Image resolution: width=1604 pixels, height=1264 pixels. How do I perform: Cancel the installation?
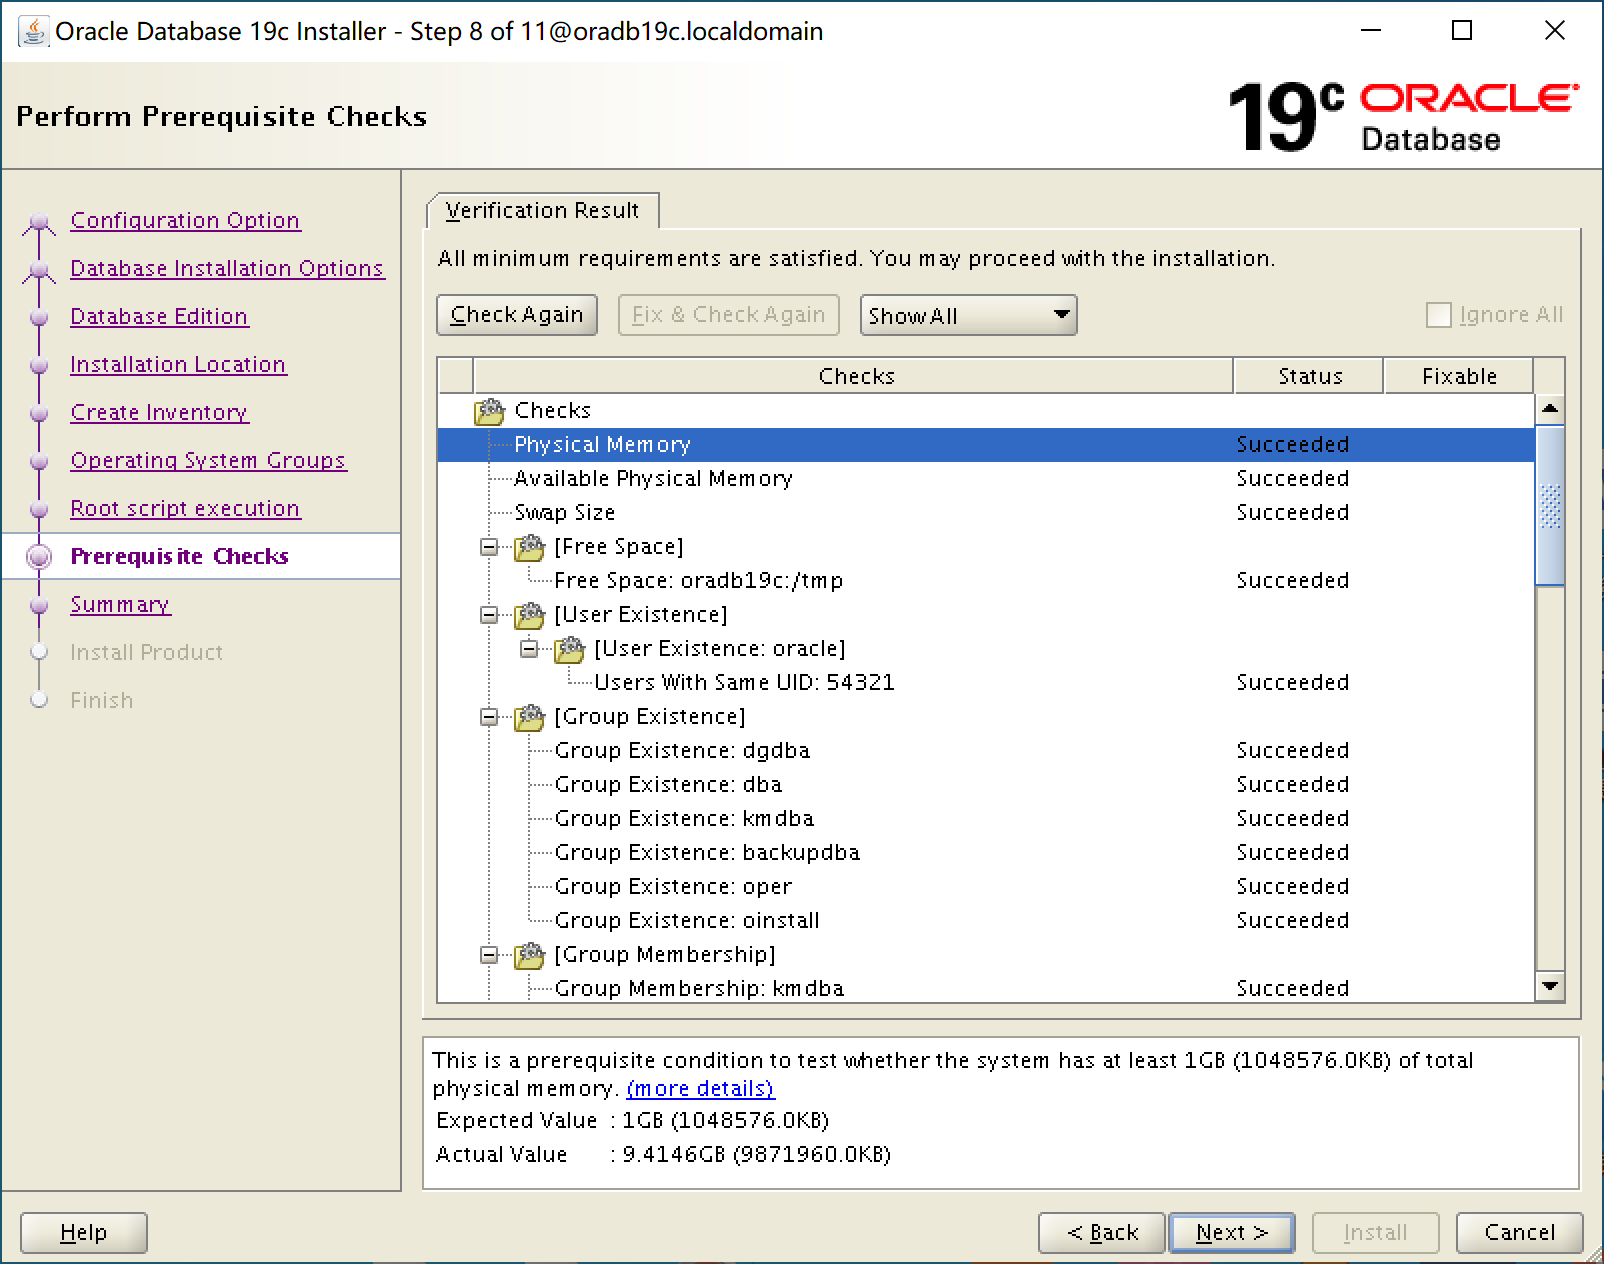(x=1519, y=1232)
